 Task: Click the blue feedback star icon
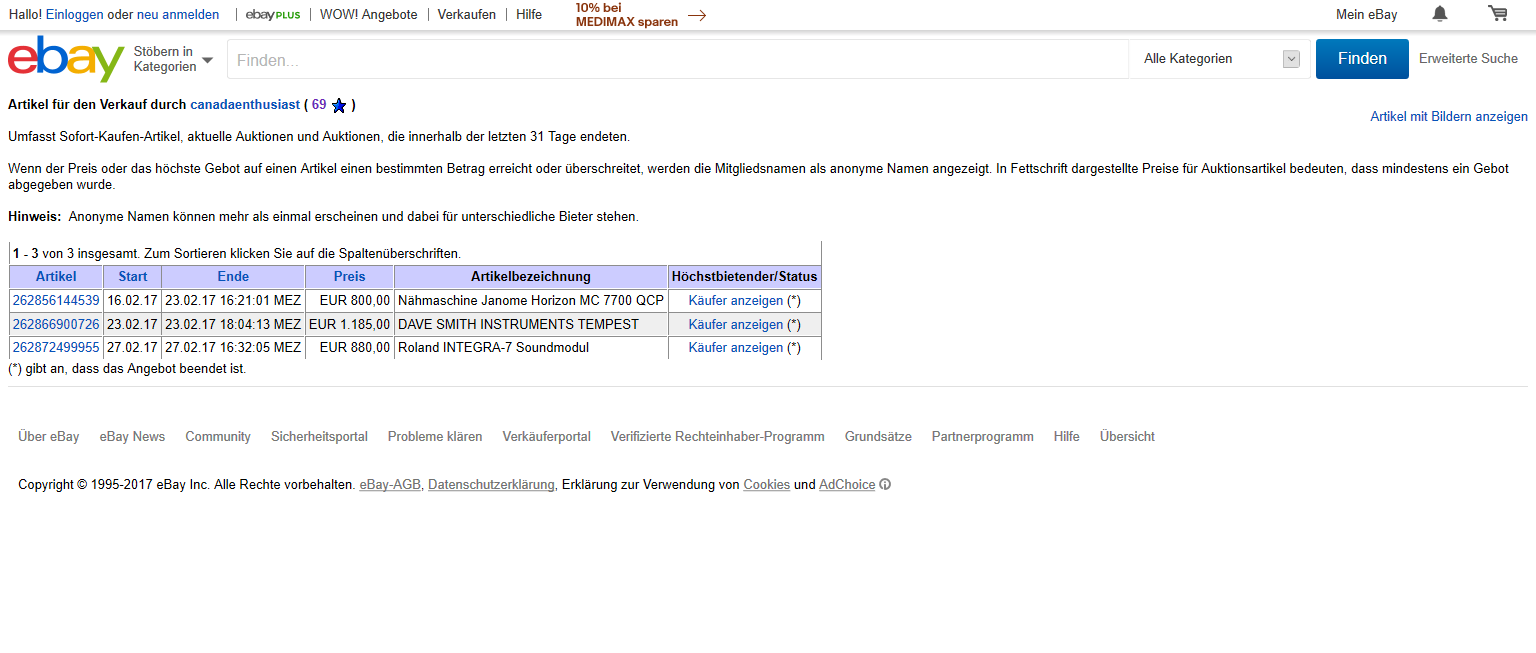[339, 106]
